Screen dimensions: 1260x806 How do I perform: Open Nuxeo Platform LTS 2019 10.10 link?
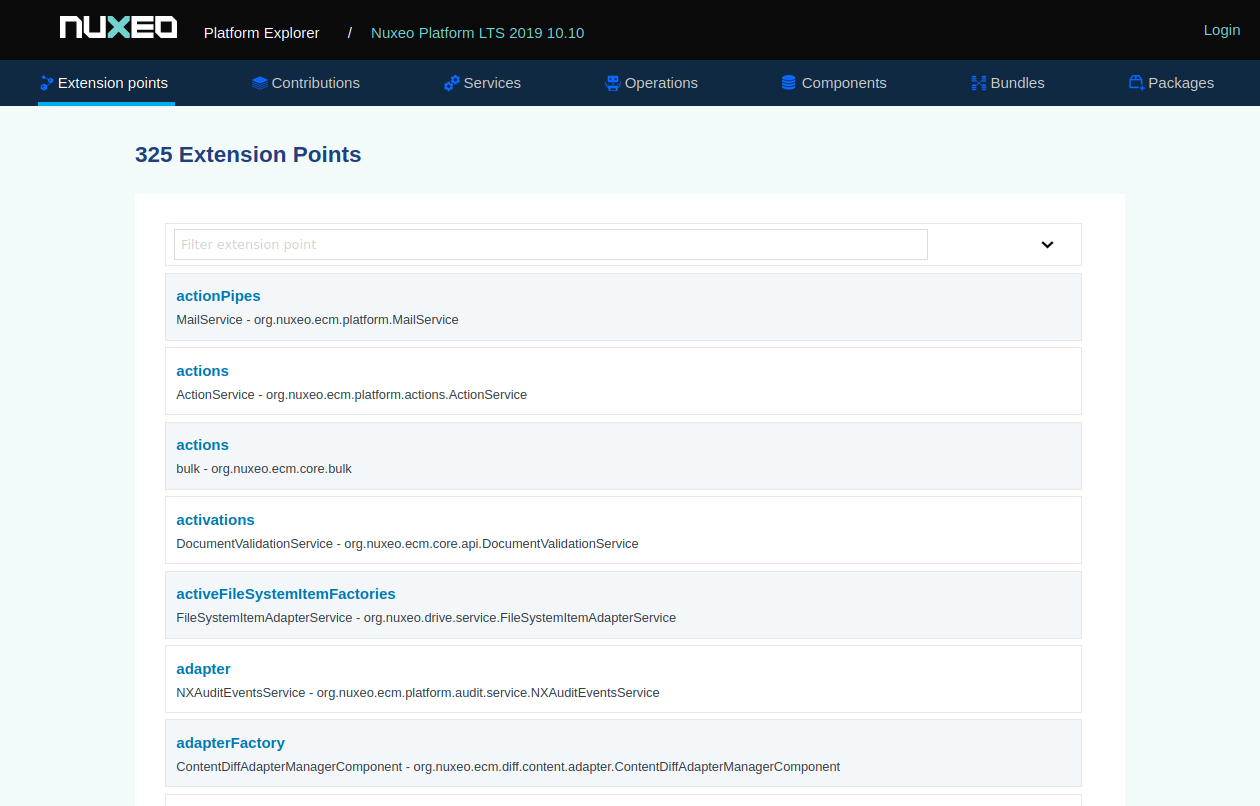478,33
